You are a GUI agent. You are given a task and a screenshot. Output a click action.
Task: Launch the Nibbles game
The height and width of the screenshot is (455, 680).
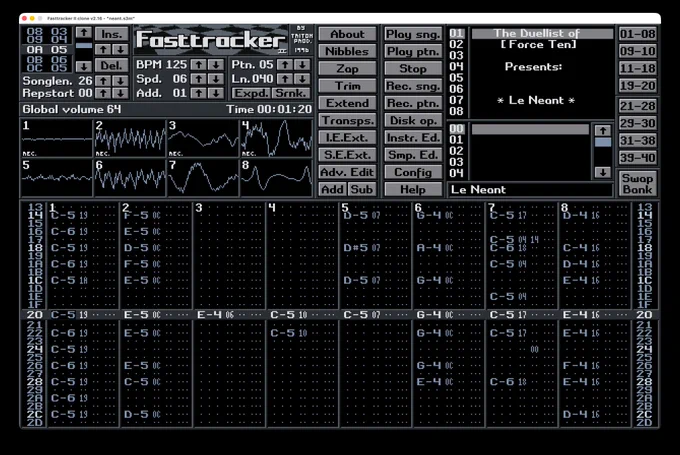(347, 51)
